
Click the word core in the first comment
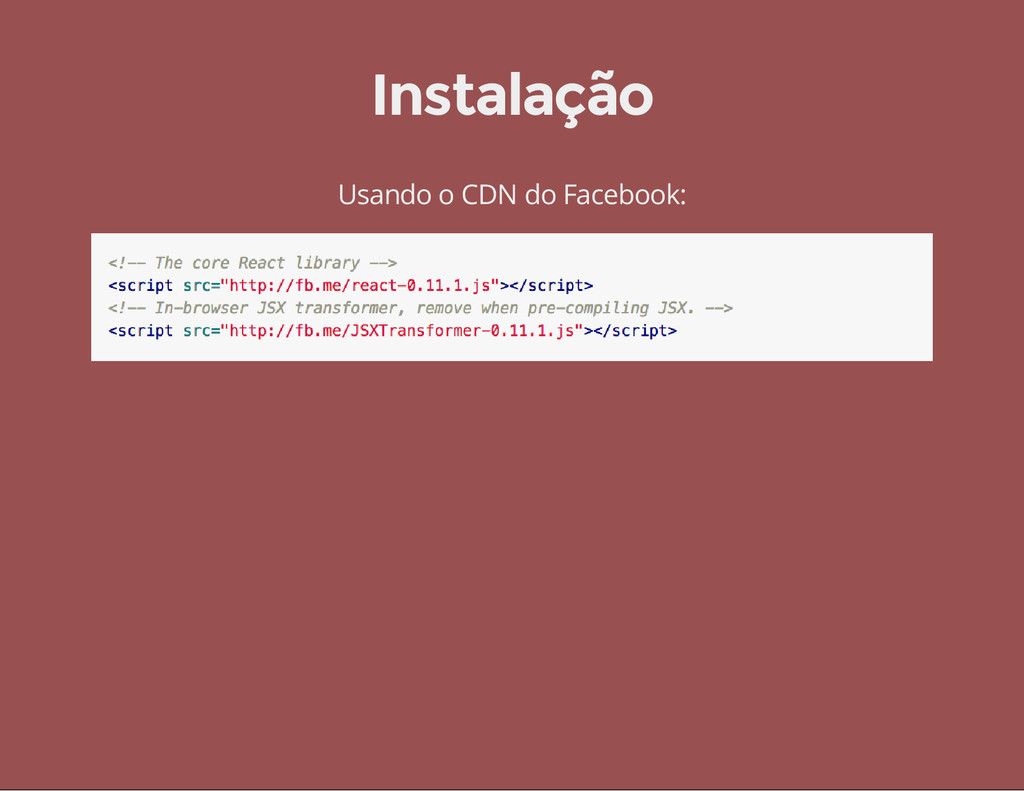coord(210,263)
